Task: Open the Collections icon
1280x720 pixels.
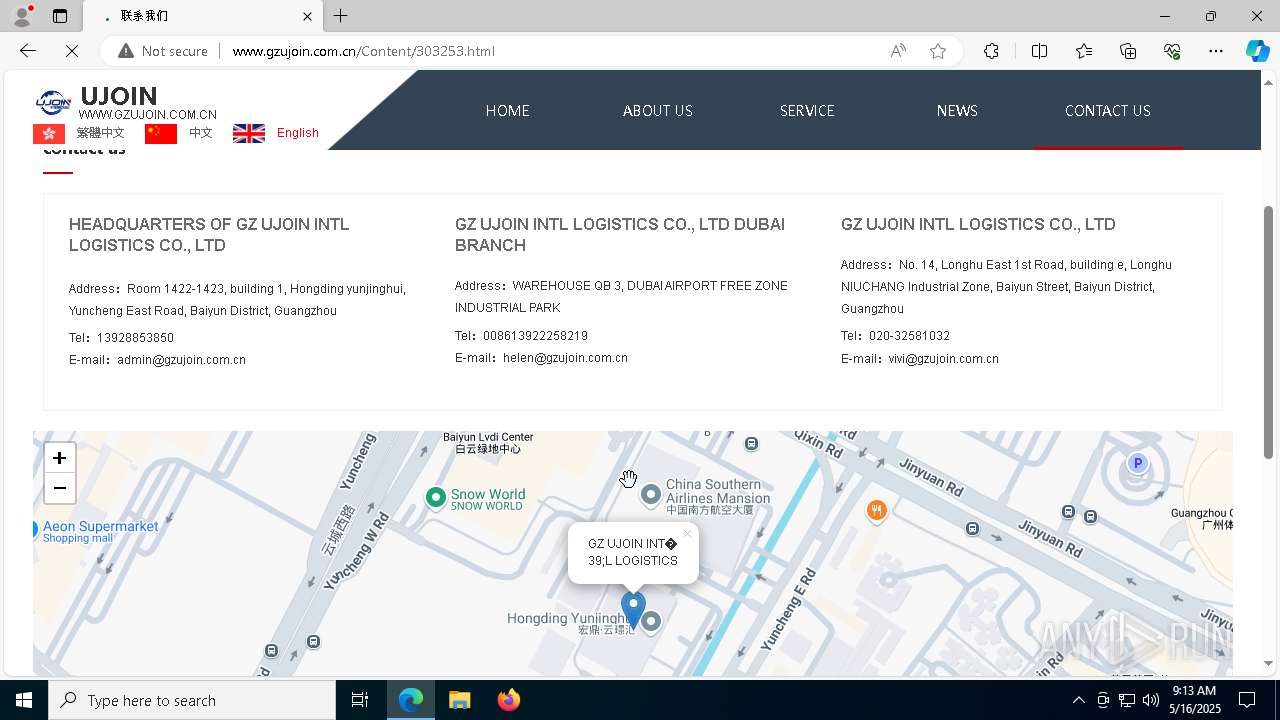Action: point(1128,51)
